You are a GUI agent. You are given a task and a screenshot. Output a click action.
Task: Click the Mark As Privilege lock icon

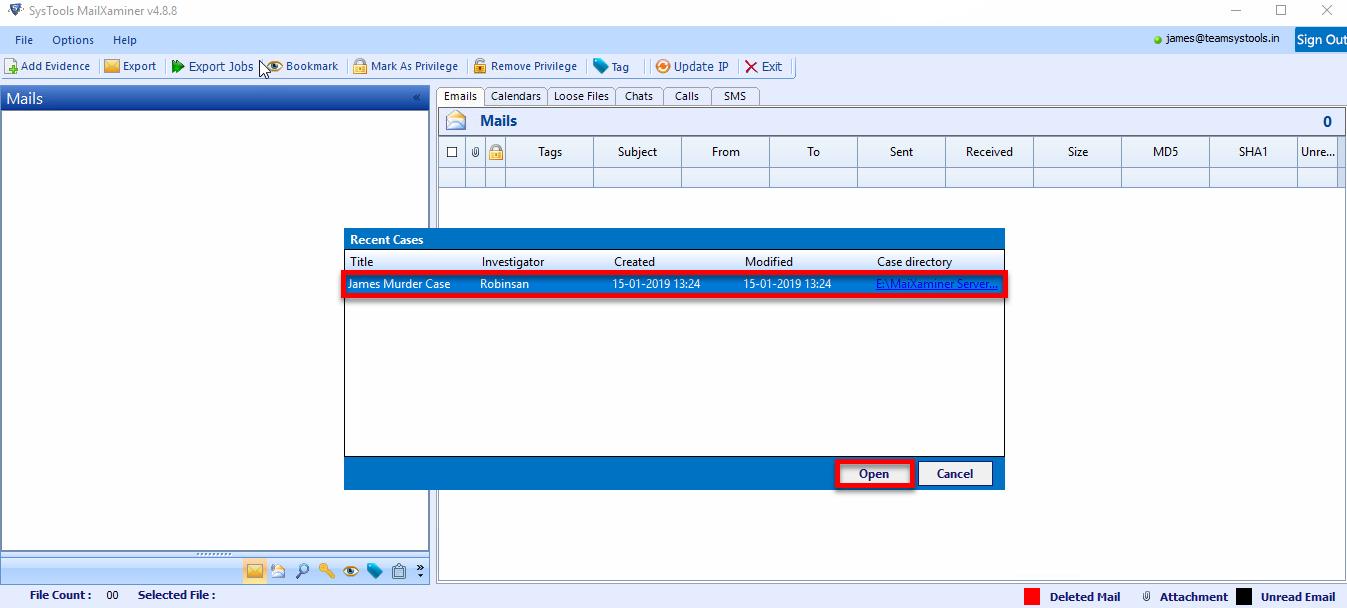(360, 67)
